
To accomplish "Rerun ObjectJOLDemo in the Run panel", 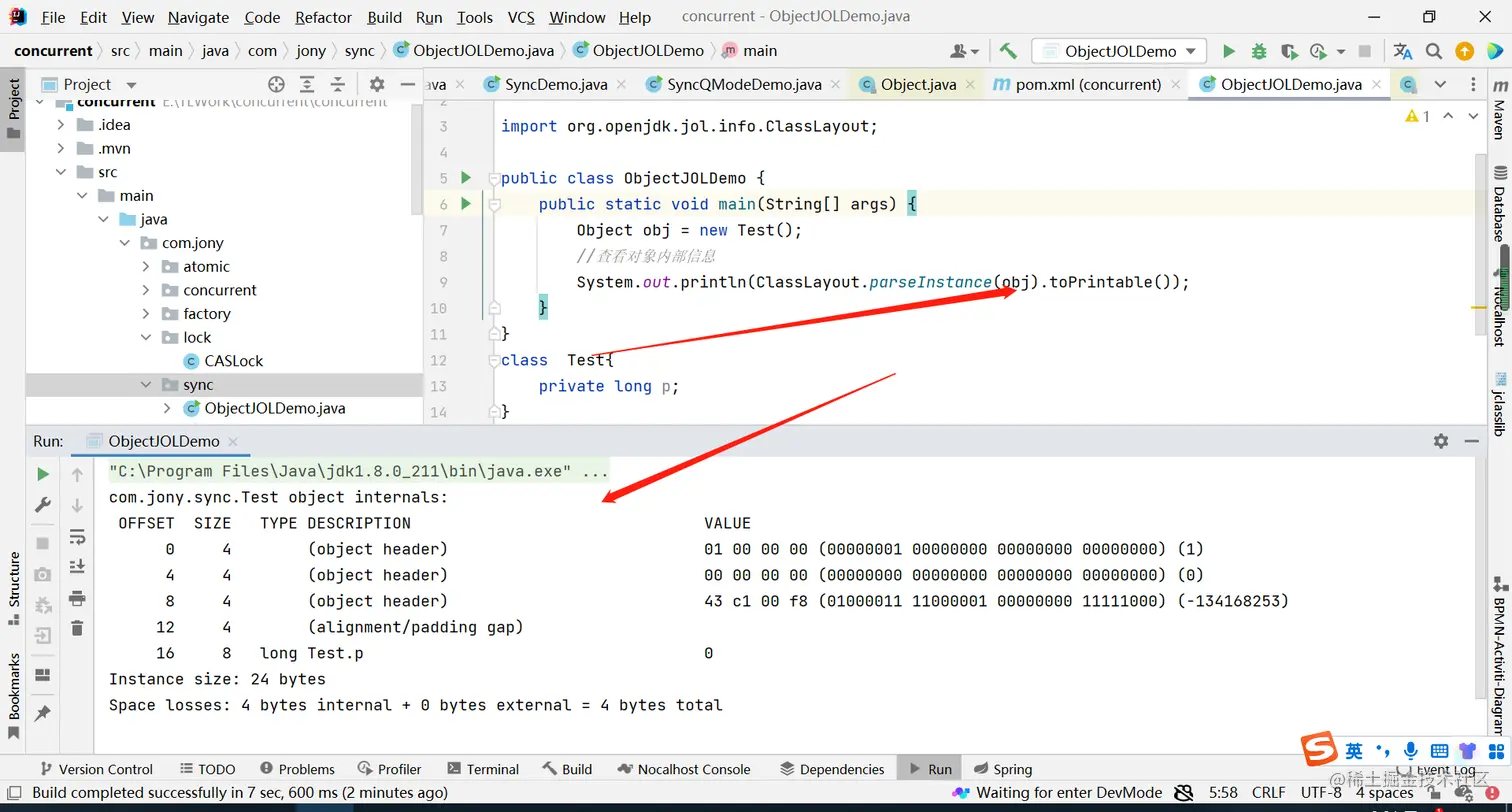I will click(x=43, y=474).
